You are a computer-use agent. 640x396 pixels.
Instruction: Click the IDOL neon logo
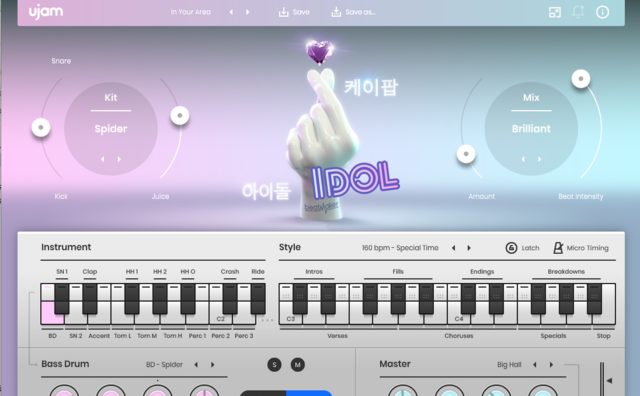tap(355, 180)
